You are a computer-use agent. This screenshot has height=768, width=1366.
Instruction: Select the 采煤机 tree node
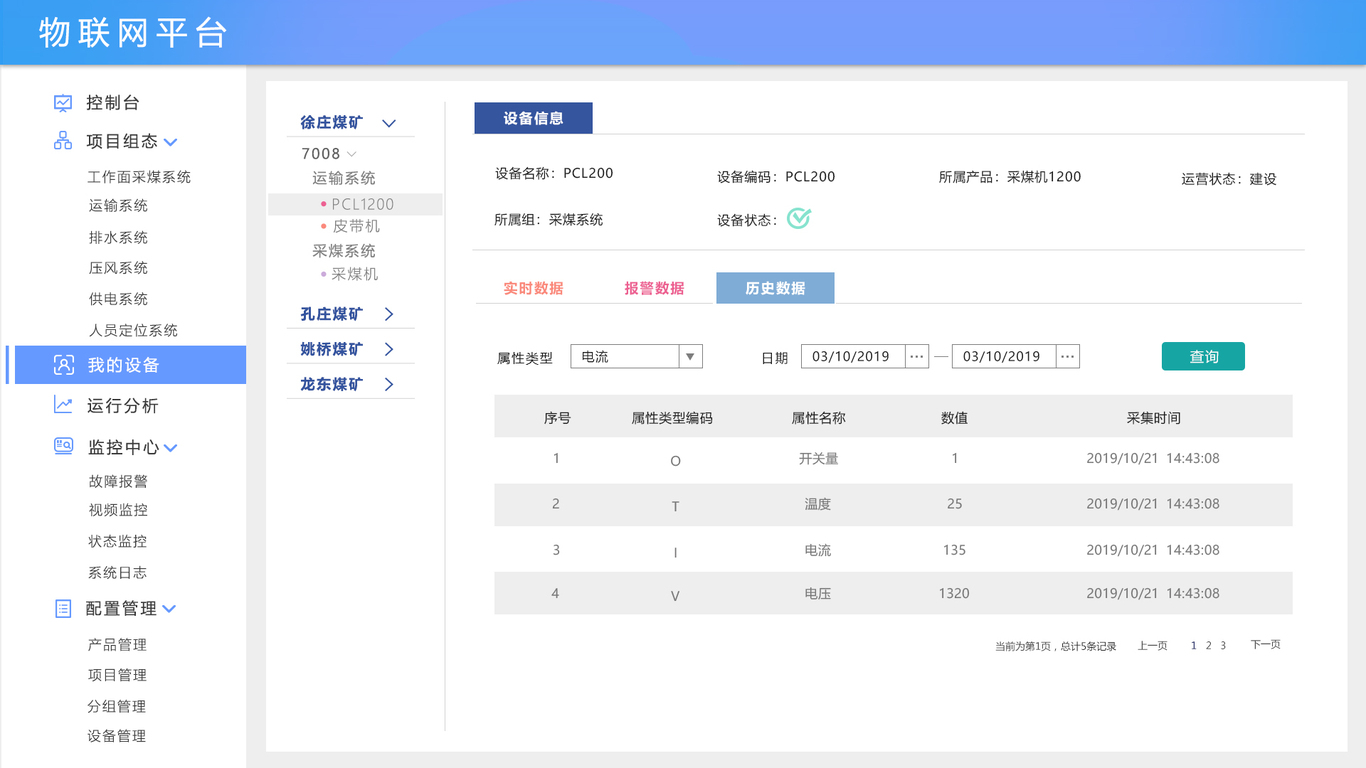[355, 274]
